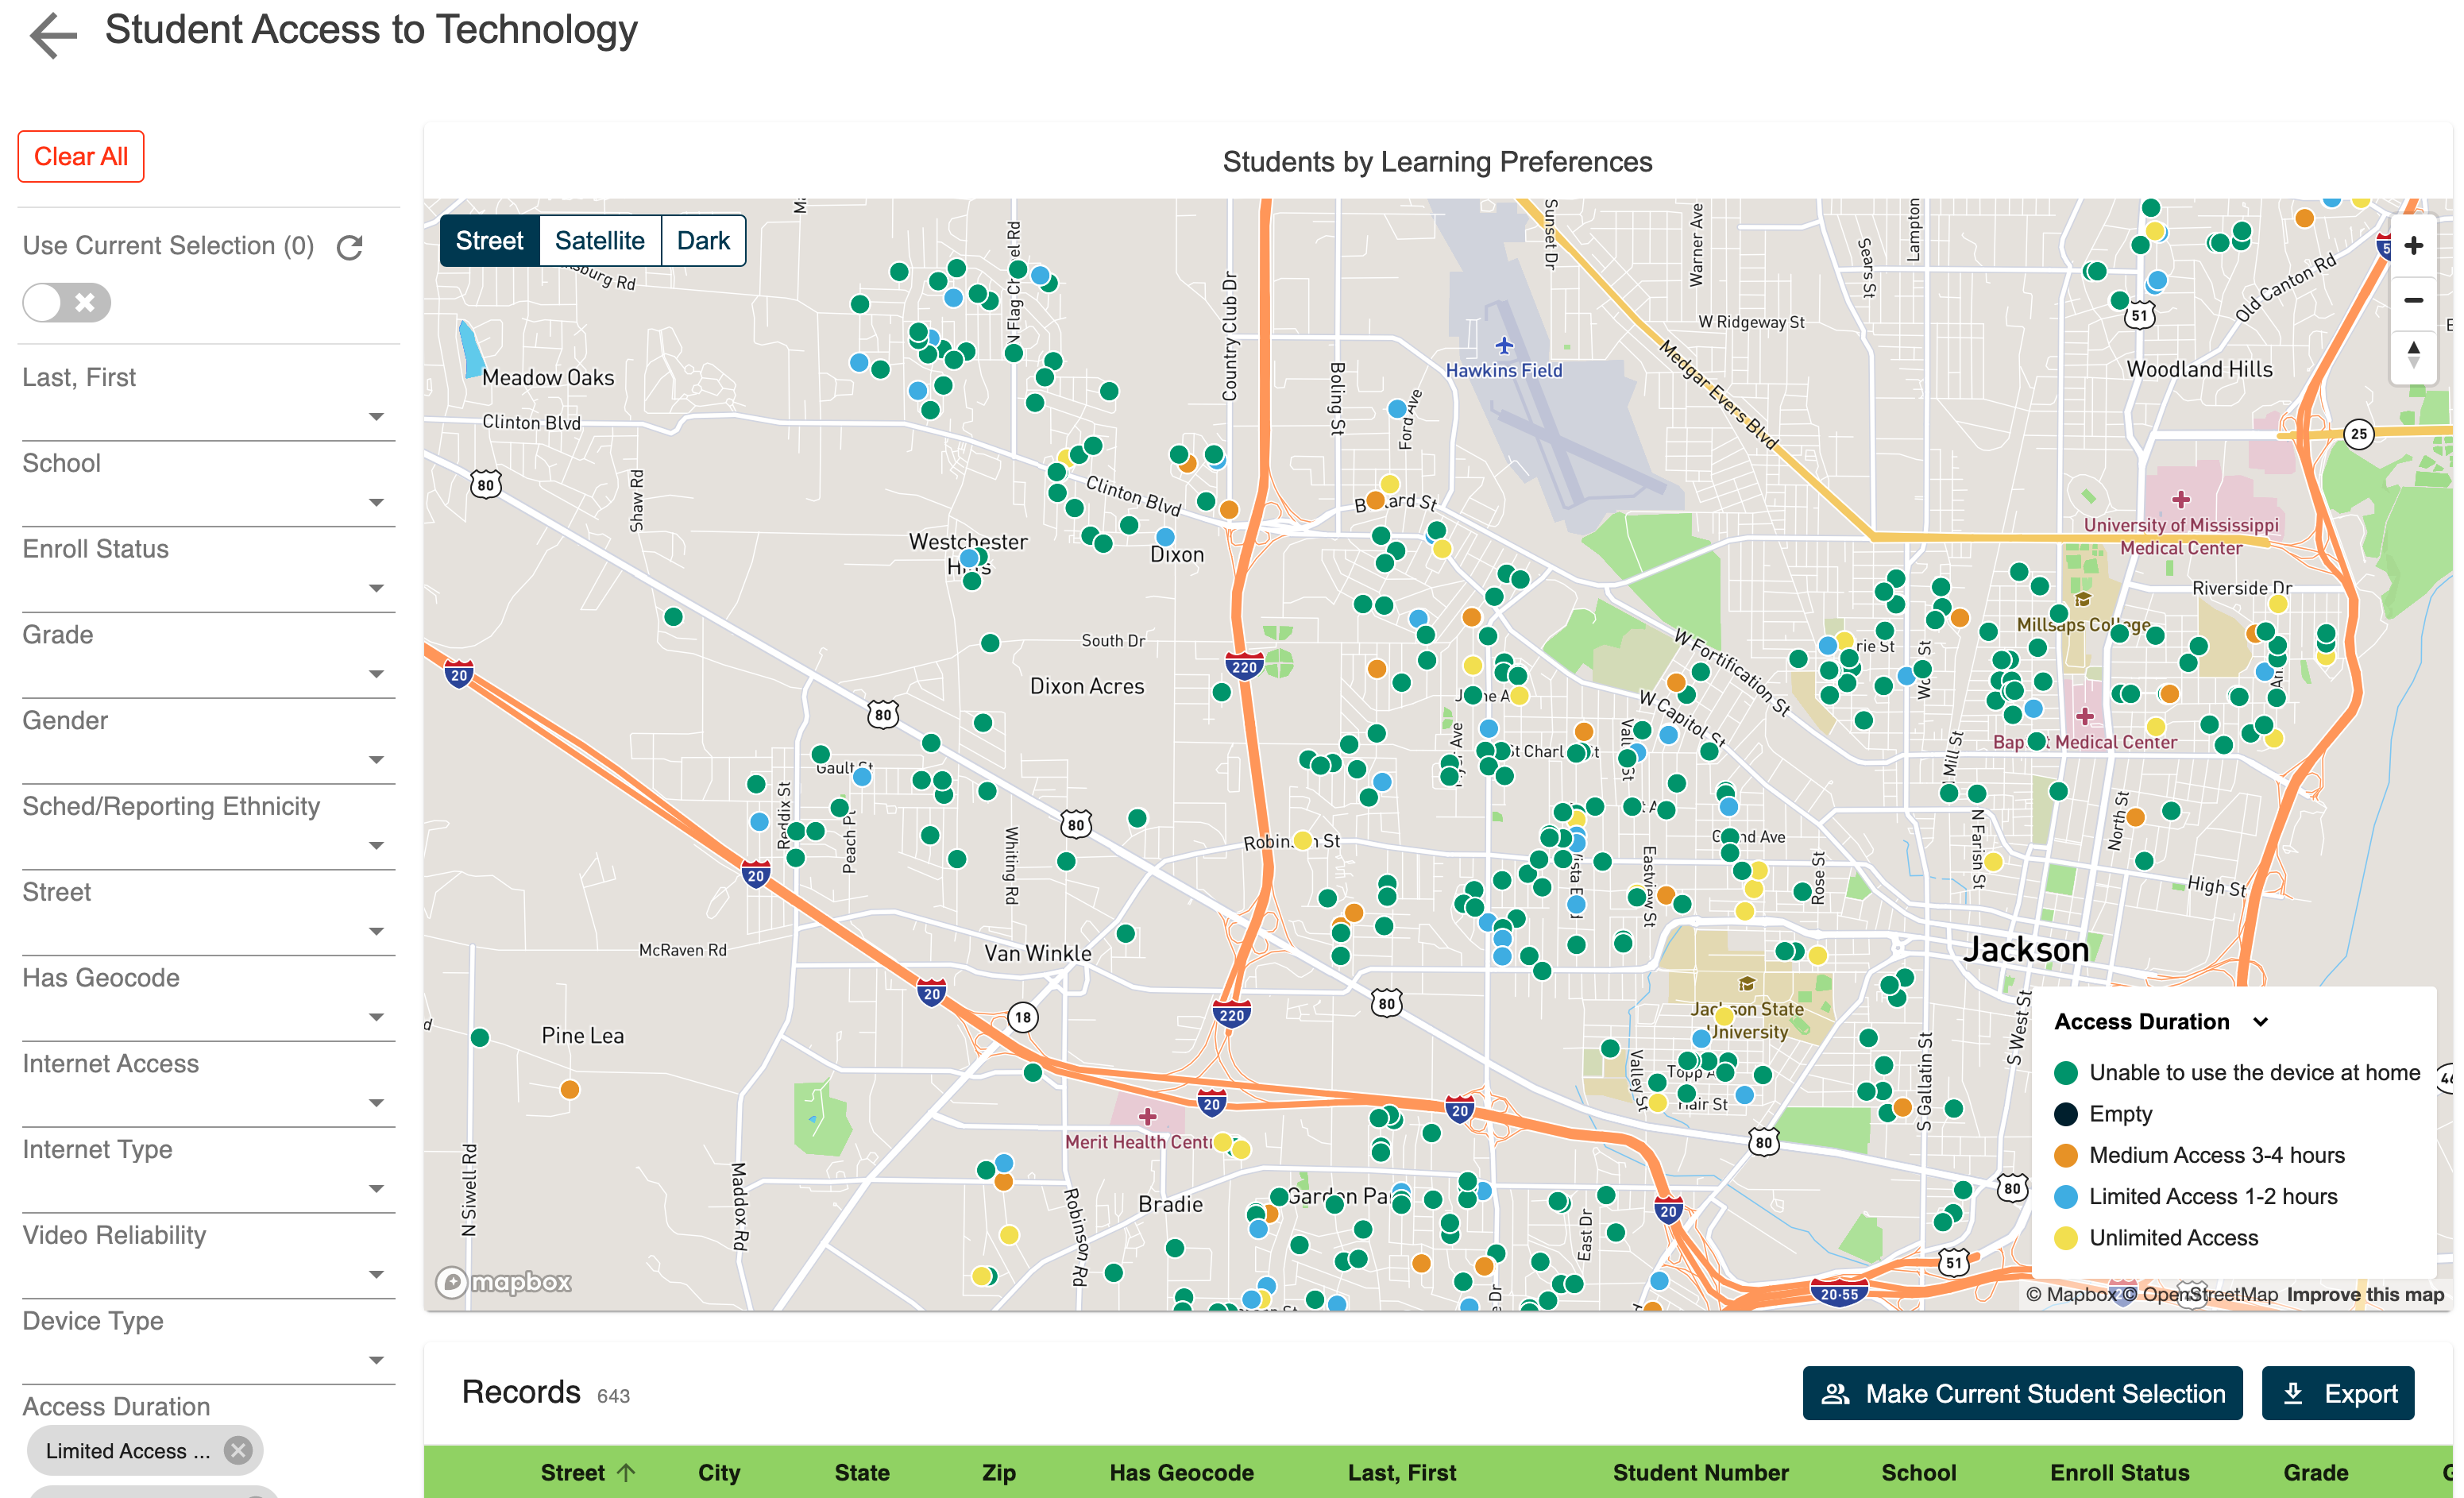2464x1498 pixels.
Task: Toggle Medium Access 3-4 hours legend entry
Action: [2215, 1155]
